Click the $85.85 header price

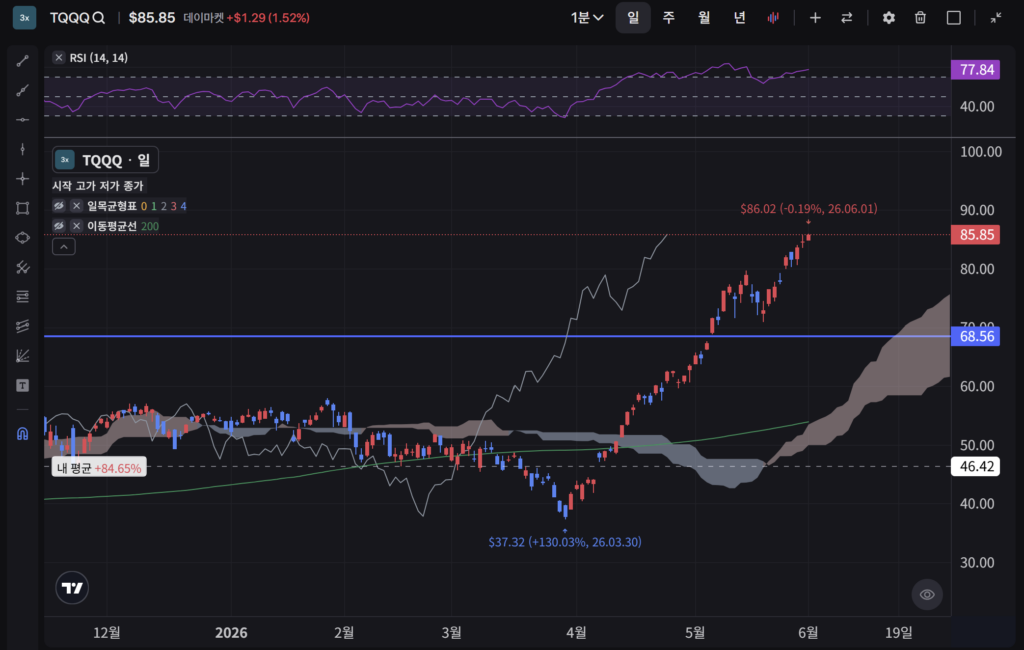152,18
